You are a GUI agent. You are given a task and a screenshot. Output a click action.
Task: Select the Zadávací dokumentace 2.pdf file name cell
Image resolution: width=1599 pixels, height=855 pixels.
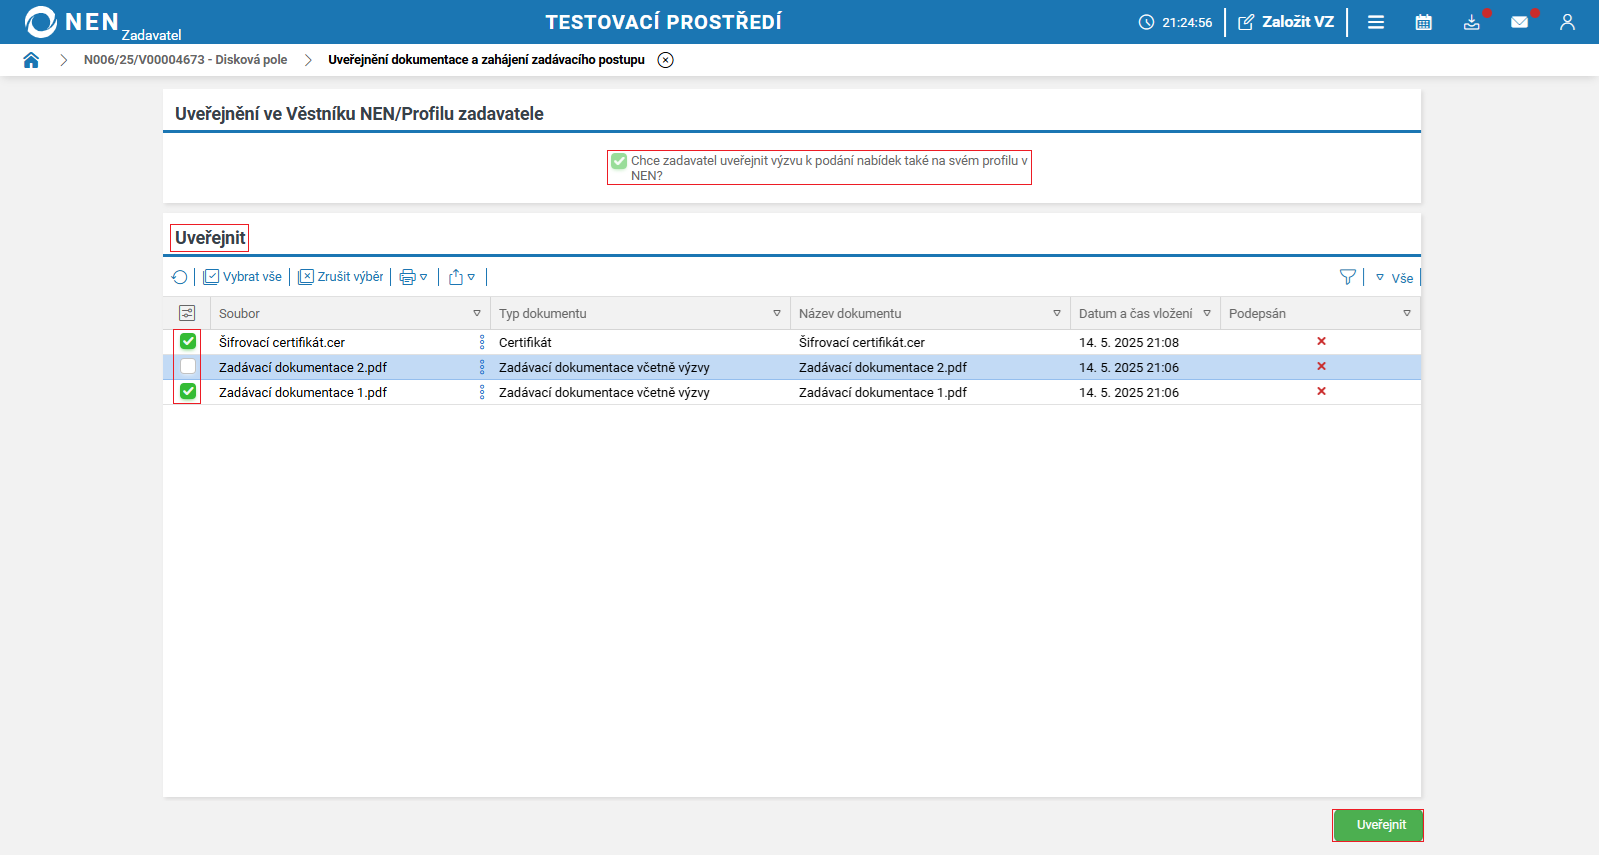pyautogui.click(x=303, y=367)
